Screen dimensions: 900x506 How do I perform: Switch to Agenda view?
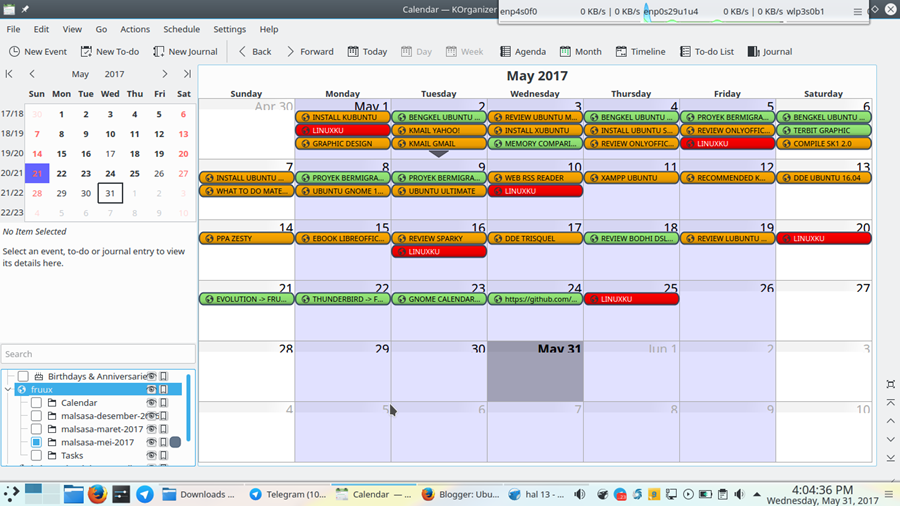523,52
